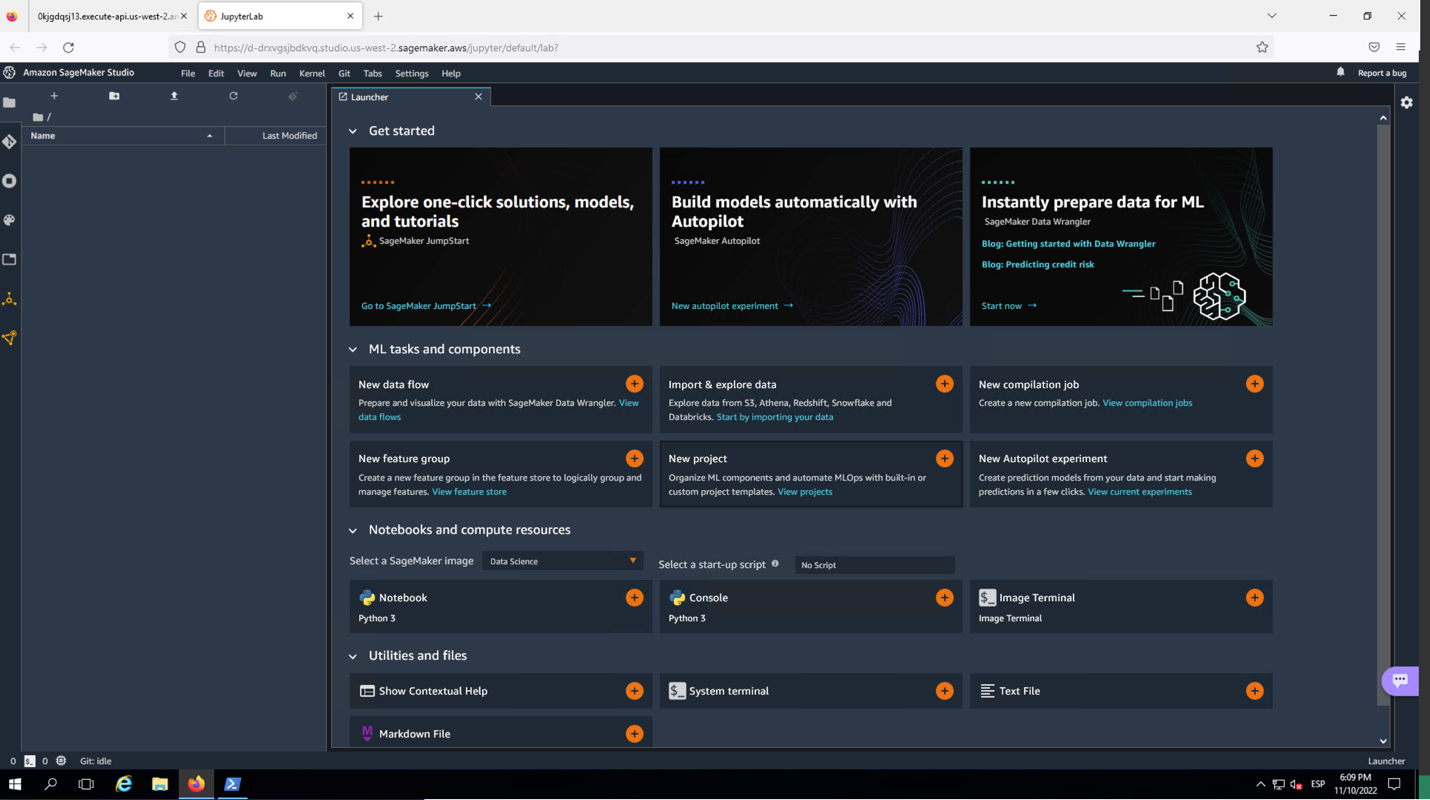Click the notifications bell icon
This screenshot has width=1430, height=800.
point(1341,72)
